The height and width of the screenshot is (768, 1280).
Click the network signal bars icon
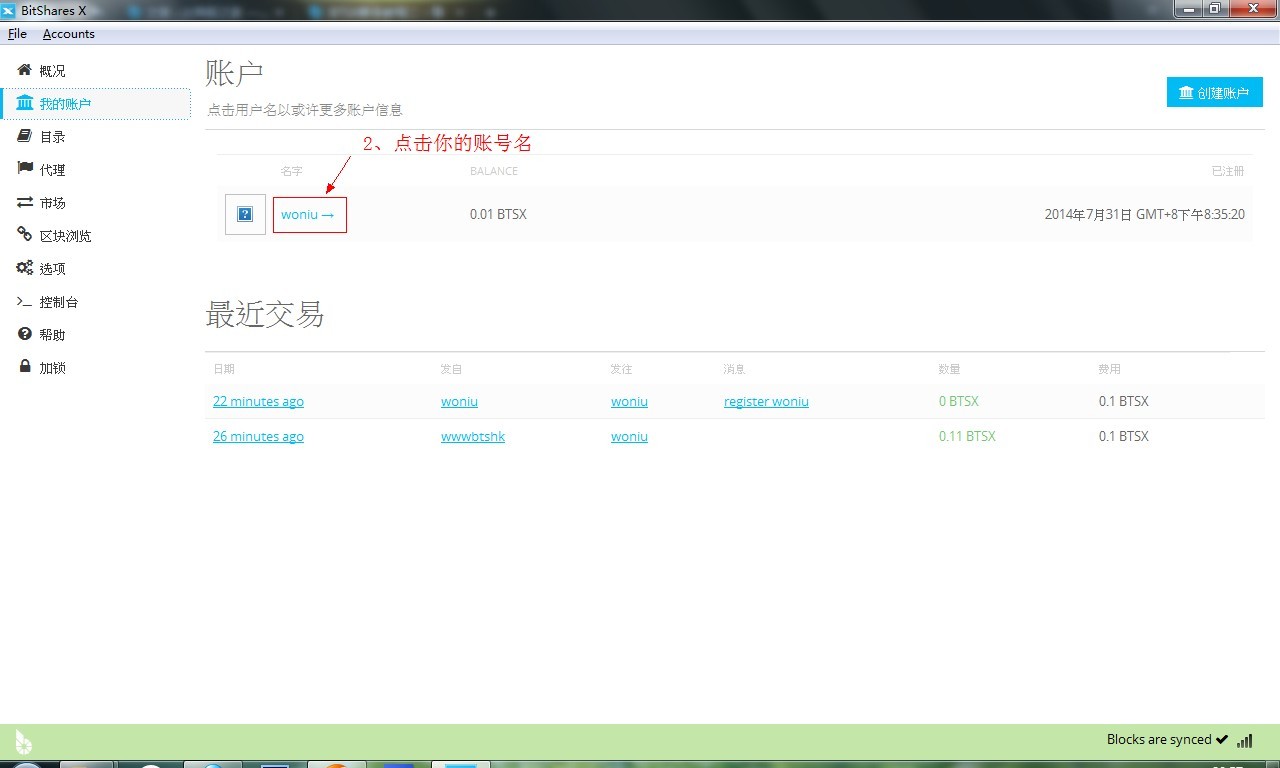pyautogui.click(x=1245, y=741)
